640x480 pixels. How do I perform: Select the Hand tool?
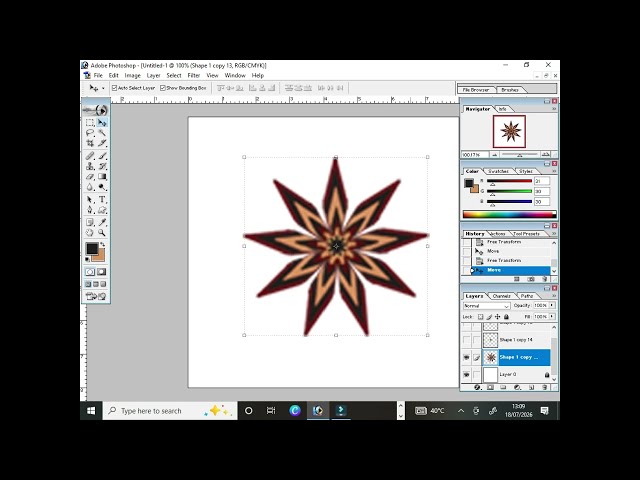coord(90,233)
